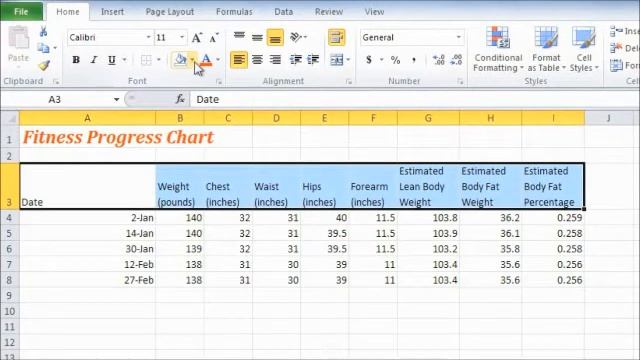Viewport: 640px width, 360px height.
Task: Click the Orientation text-angle icon
Action: pyautogui.click(x=296, y=37)
